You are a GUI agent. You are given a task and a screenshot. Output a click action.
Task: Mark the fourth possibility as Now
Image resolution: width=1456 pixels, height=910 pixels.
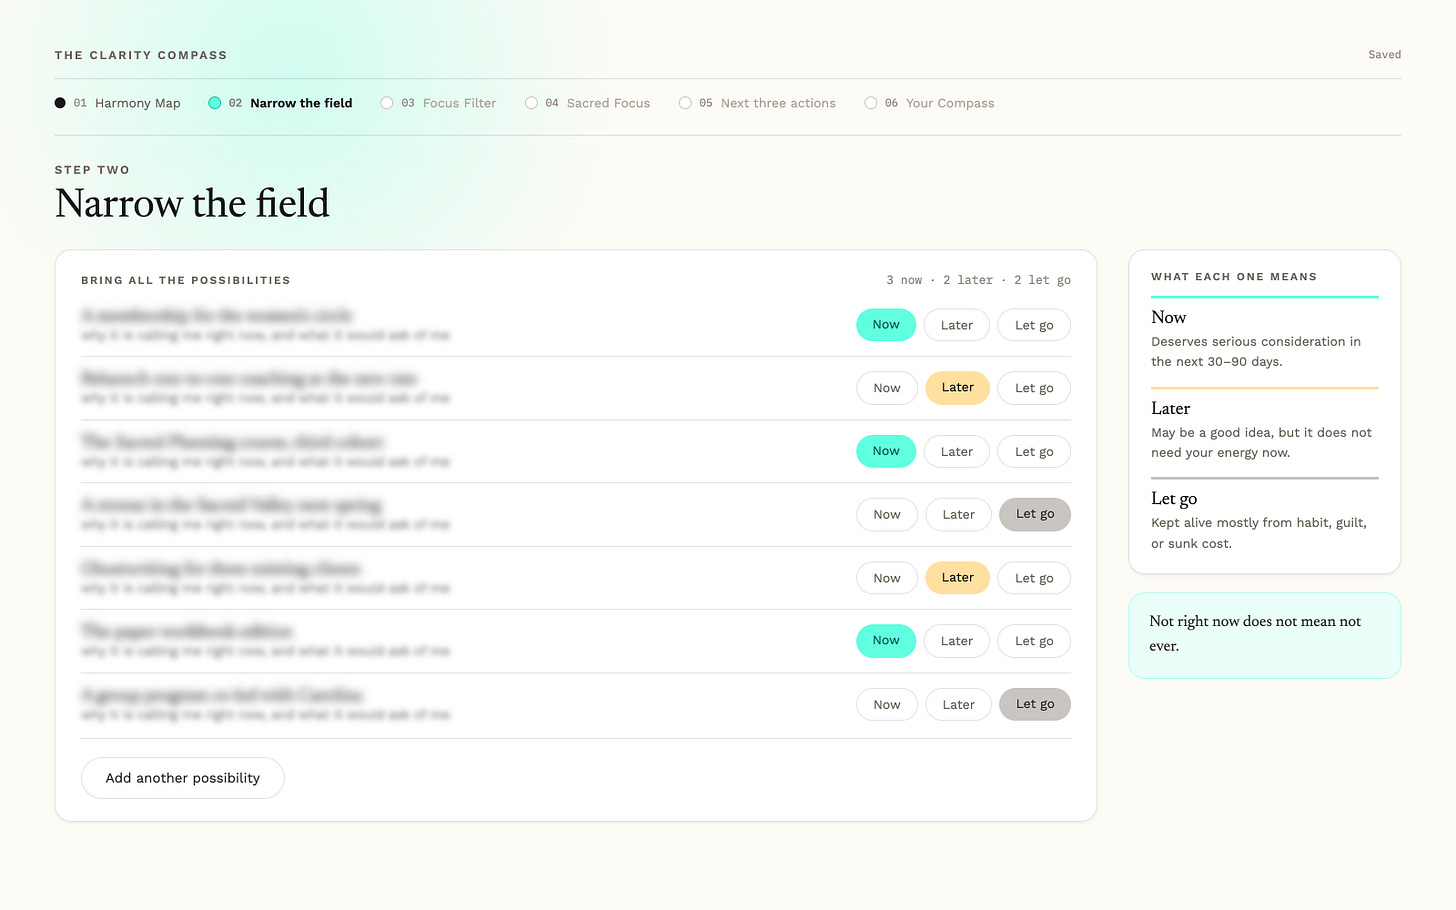click(x=887, y=515)
